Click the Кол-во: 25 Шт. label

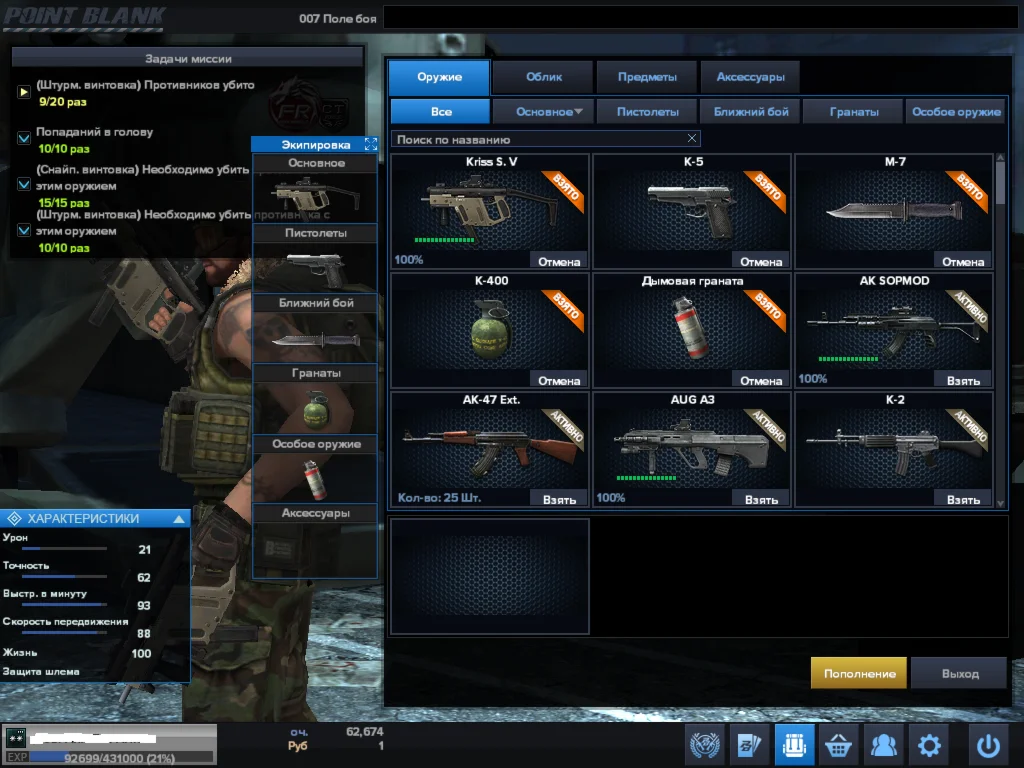click(x=439, y=498)
